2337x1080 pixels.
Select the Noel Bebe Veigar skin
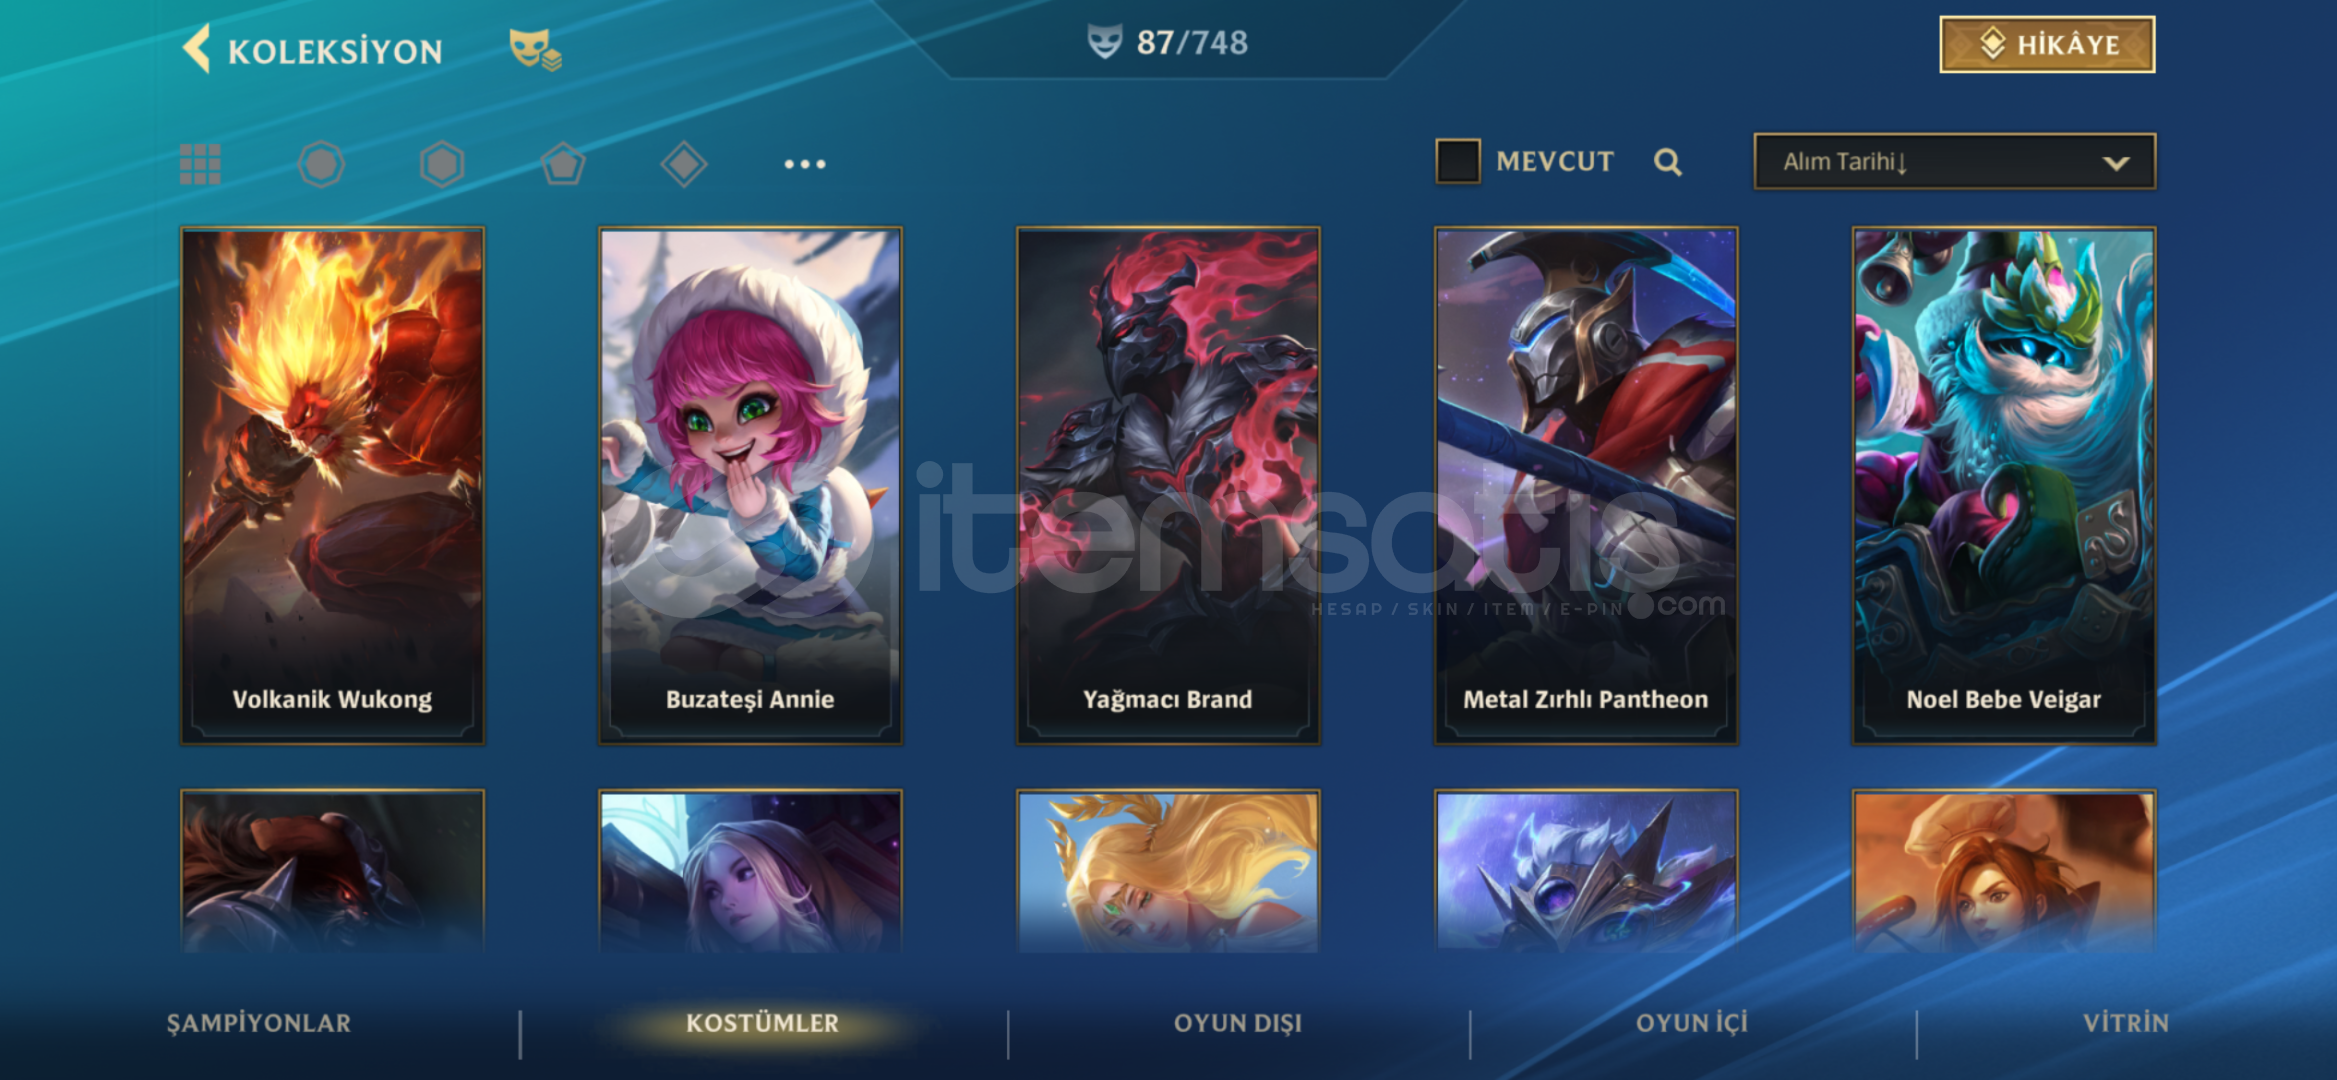point(2004,486)
